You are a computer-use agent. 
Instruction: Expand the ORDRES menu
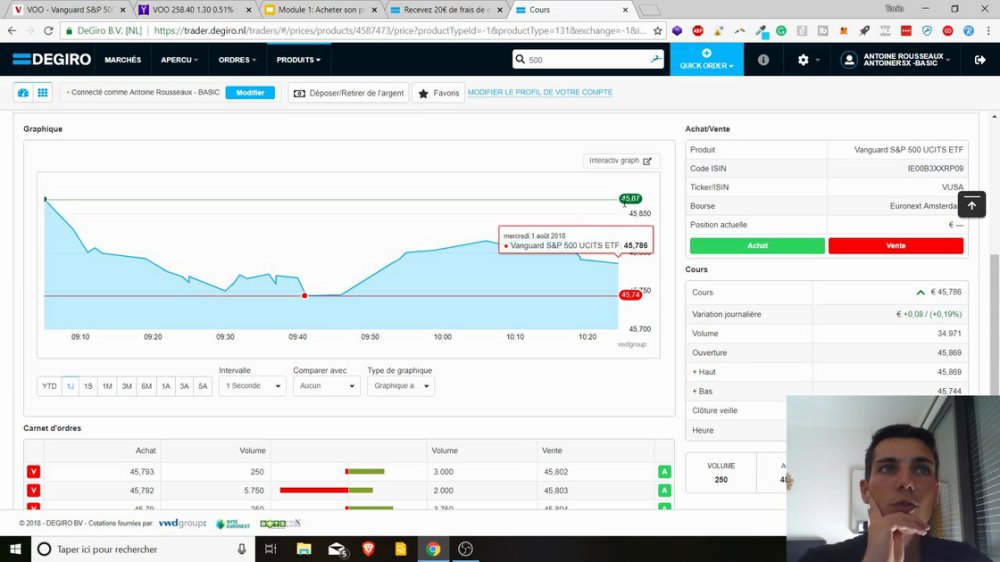pos(237,59)
